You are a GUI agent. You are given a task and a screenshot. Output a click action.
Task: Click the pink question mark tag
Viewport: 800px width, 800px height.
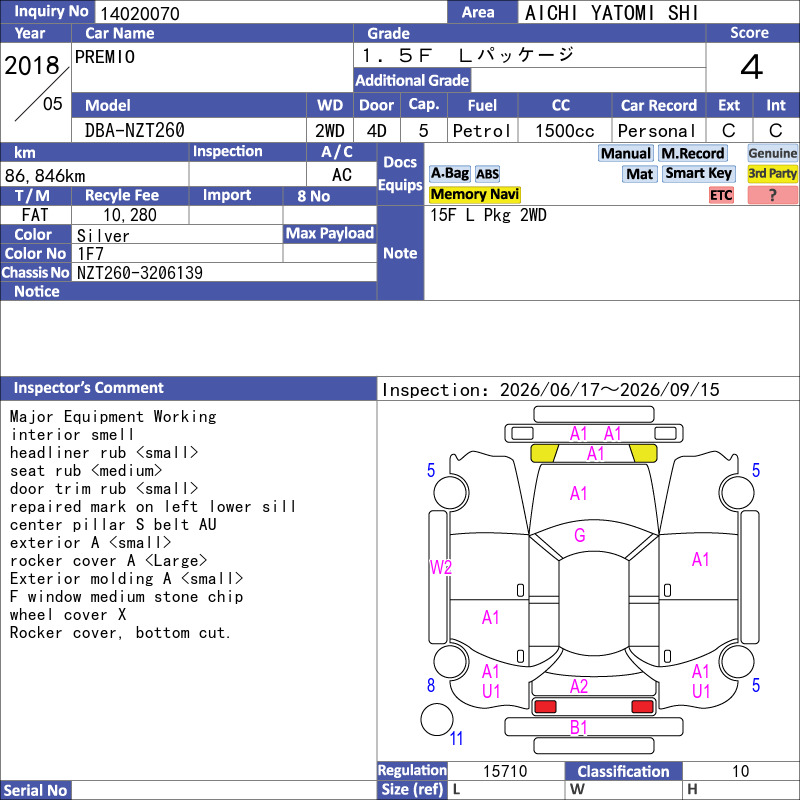coord(772,195)
